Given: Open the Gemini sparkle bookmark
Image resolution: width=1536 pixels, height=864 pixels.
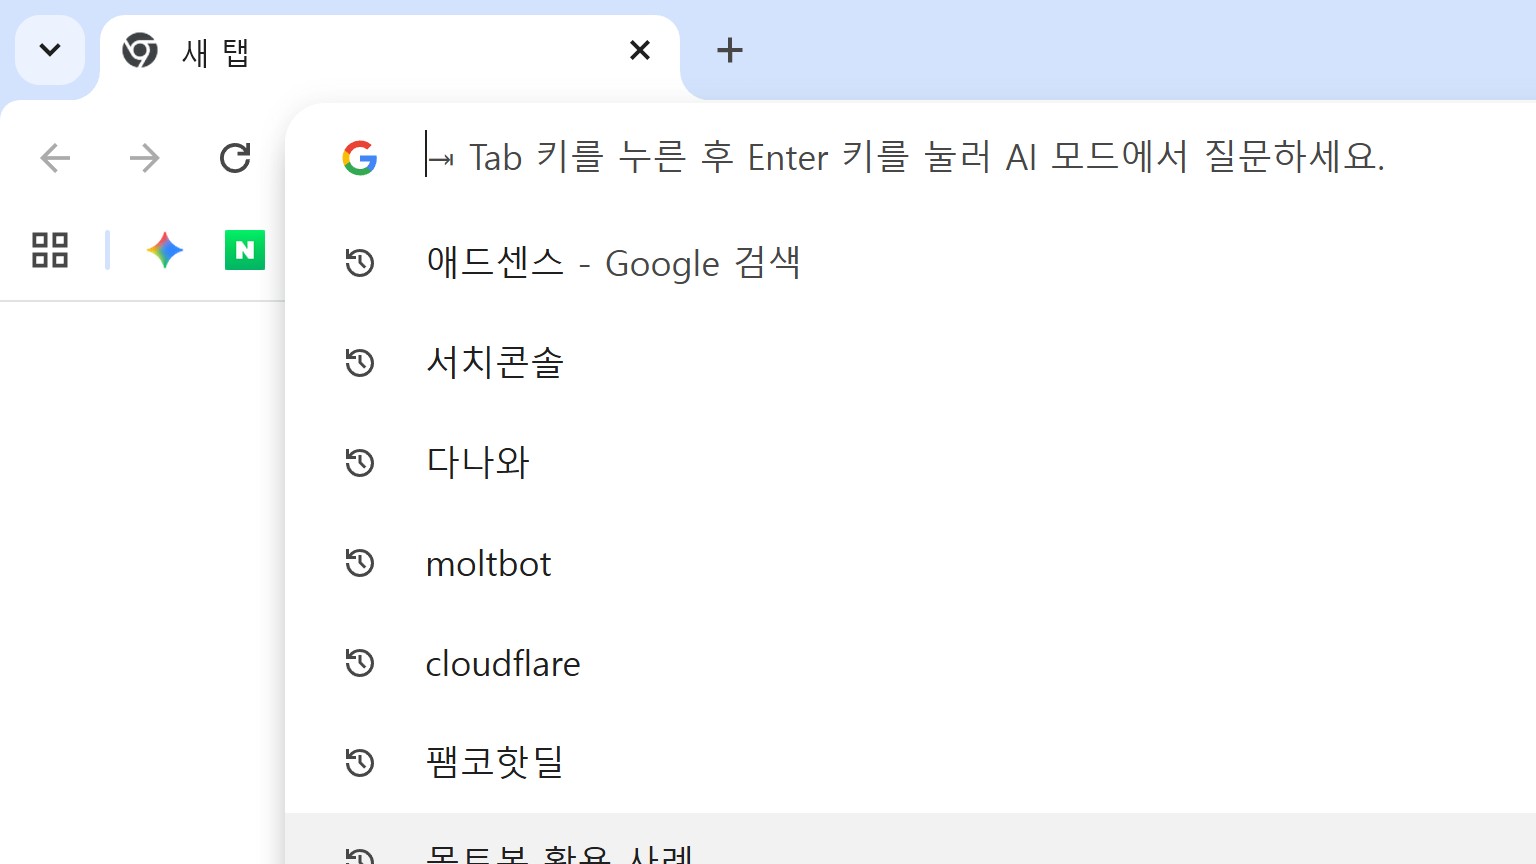Looking at the screenshot, I should 165,250.
